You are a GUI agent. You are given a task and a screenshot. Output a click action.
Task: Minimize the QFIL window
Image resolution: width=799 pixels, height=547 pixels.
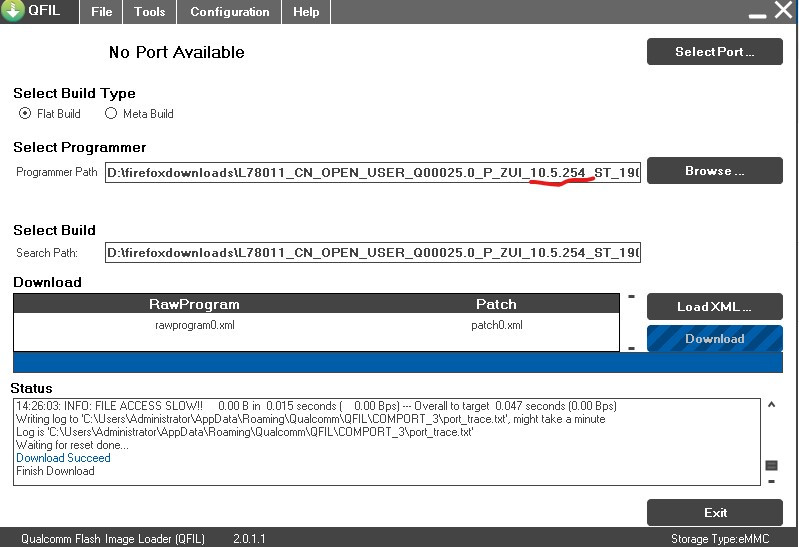tap(756, 14)
